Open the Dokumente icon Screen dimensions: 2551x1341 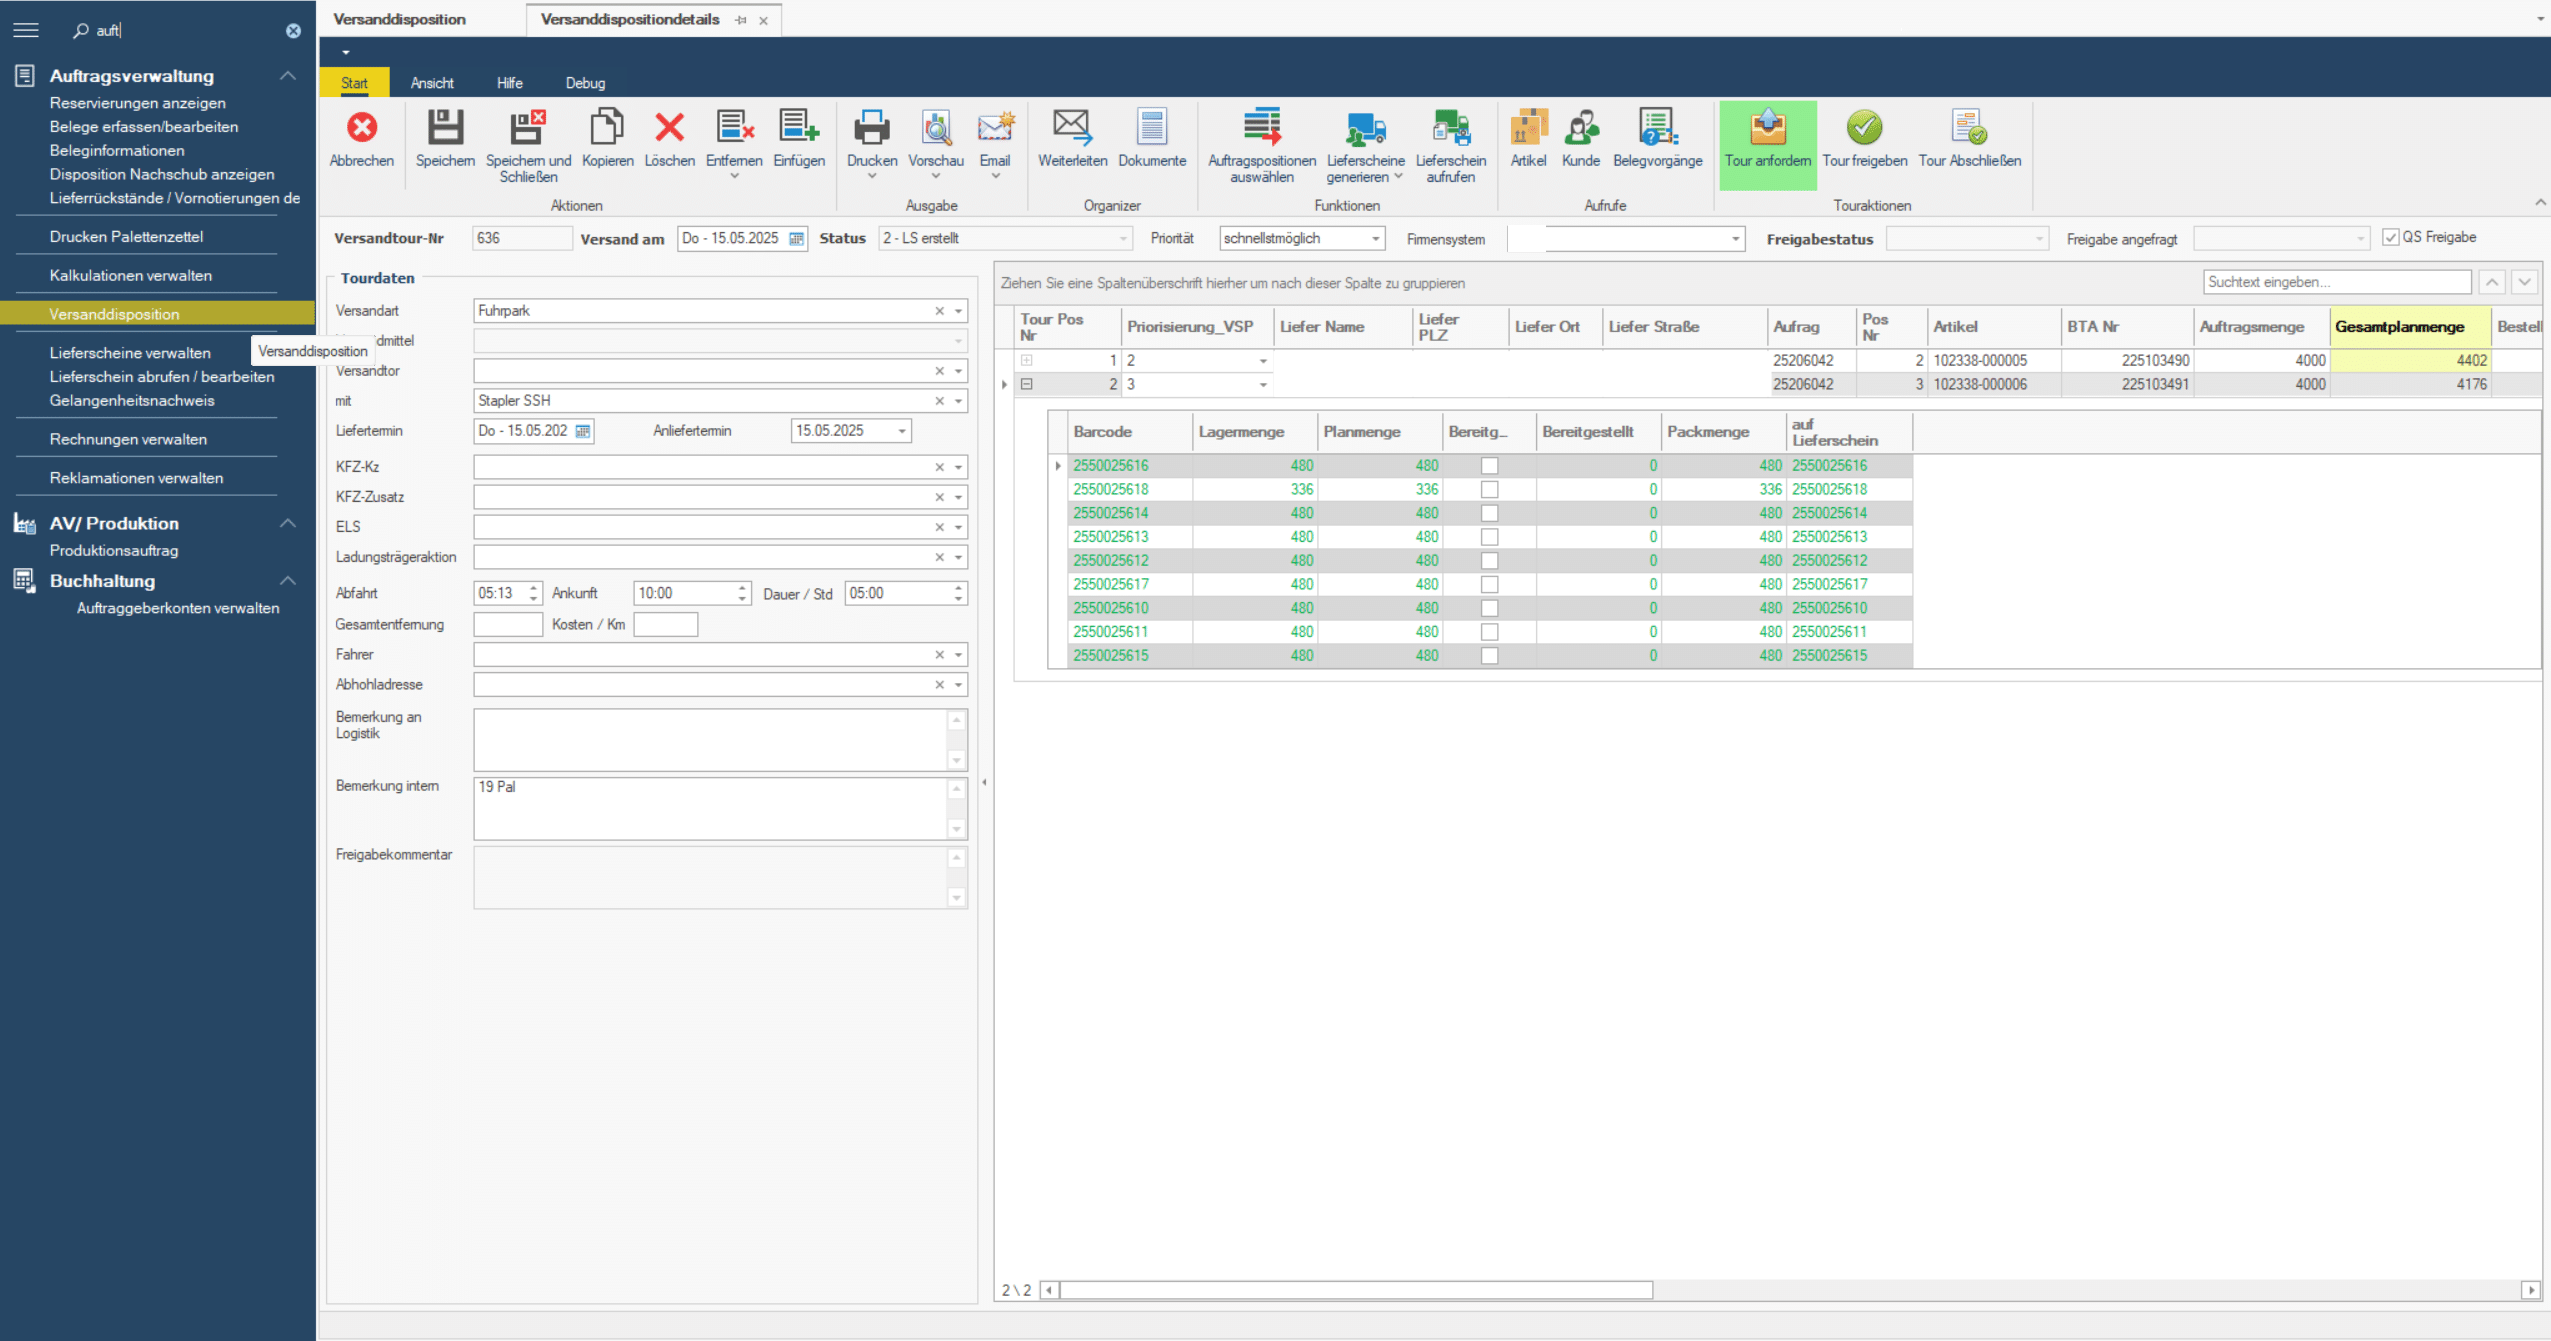(1152, 128)
